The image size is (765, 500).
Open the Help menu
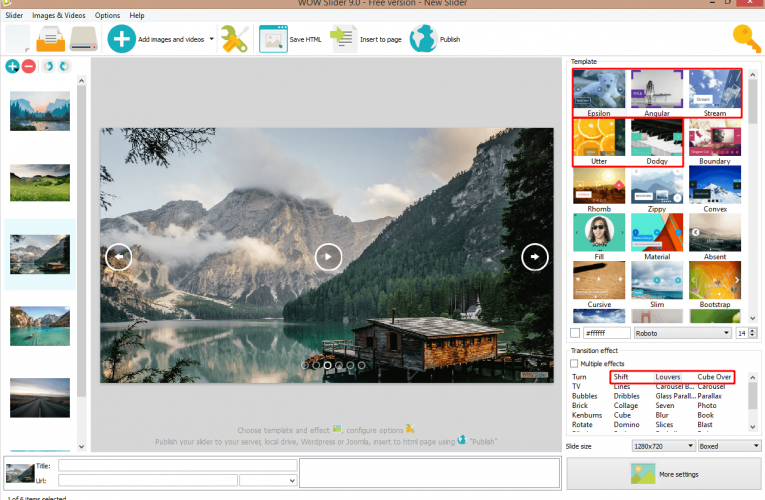[x=137, y=15]
